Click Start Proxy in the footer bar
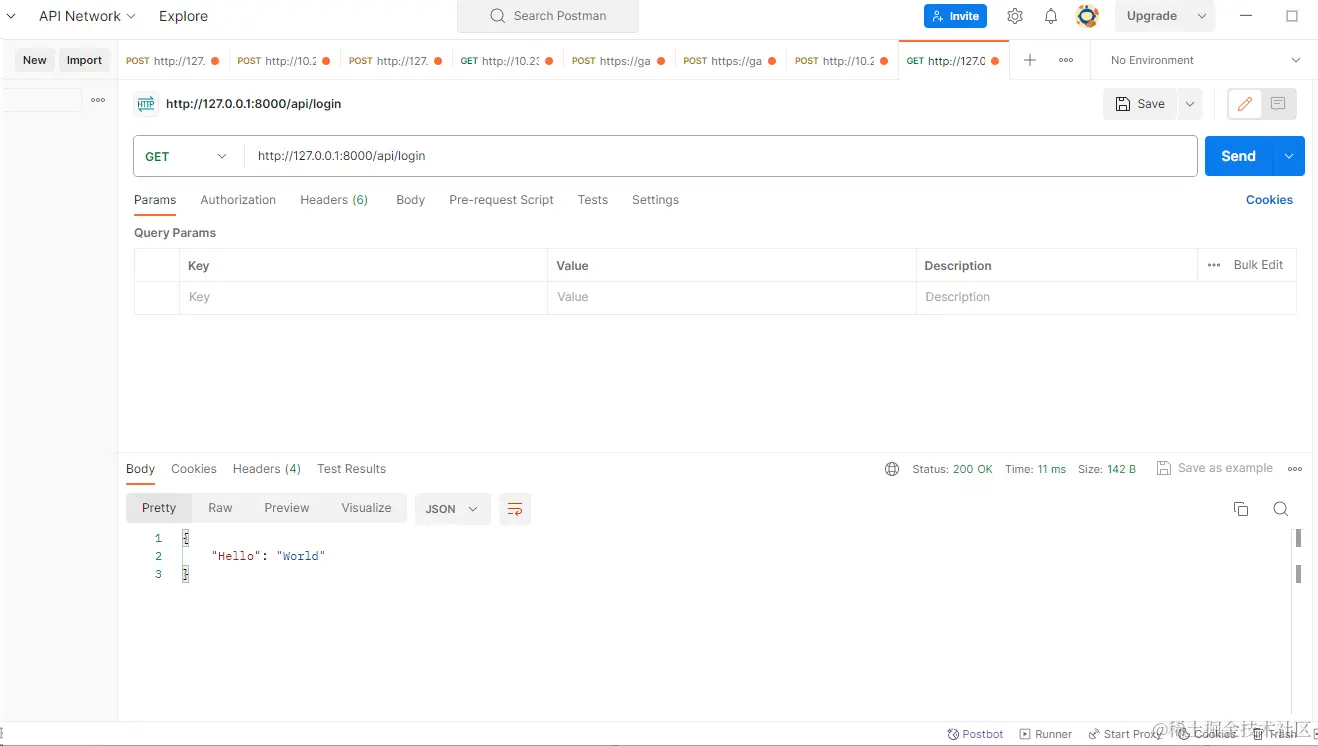The height and width of the screenshot is (746, 1318). pos(1125,734)
